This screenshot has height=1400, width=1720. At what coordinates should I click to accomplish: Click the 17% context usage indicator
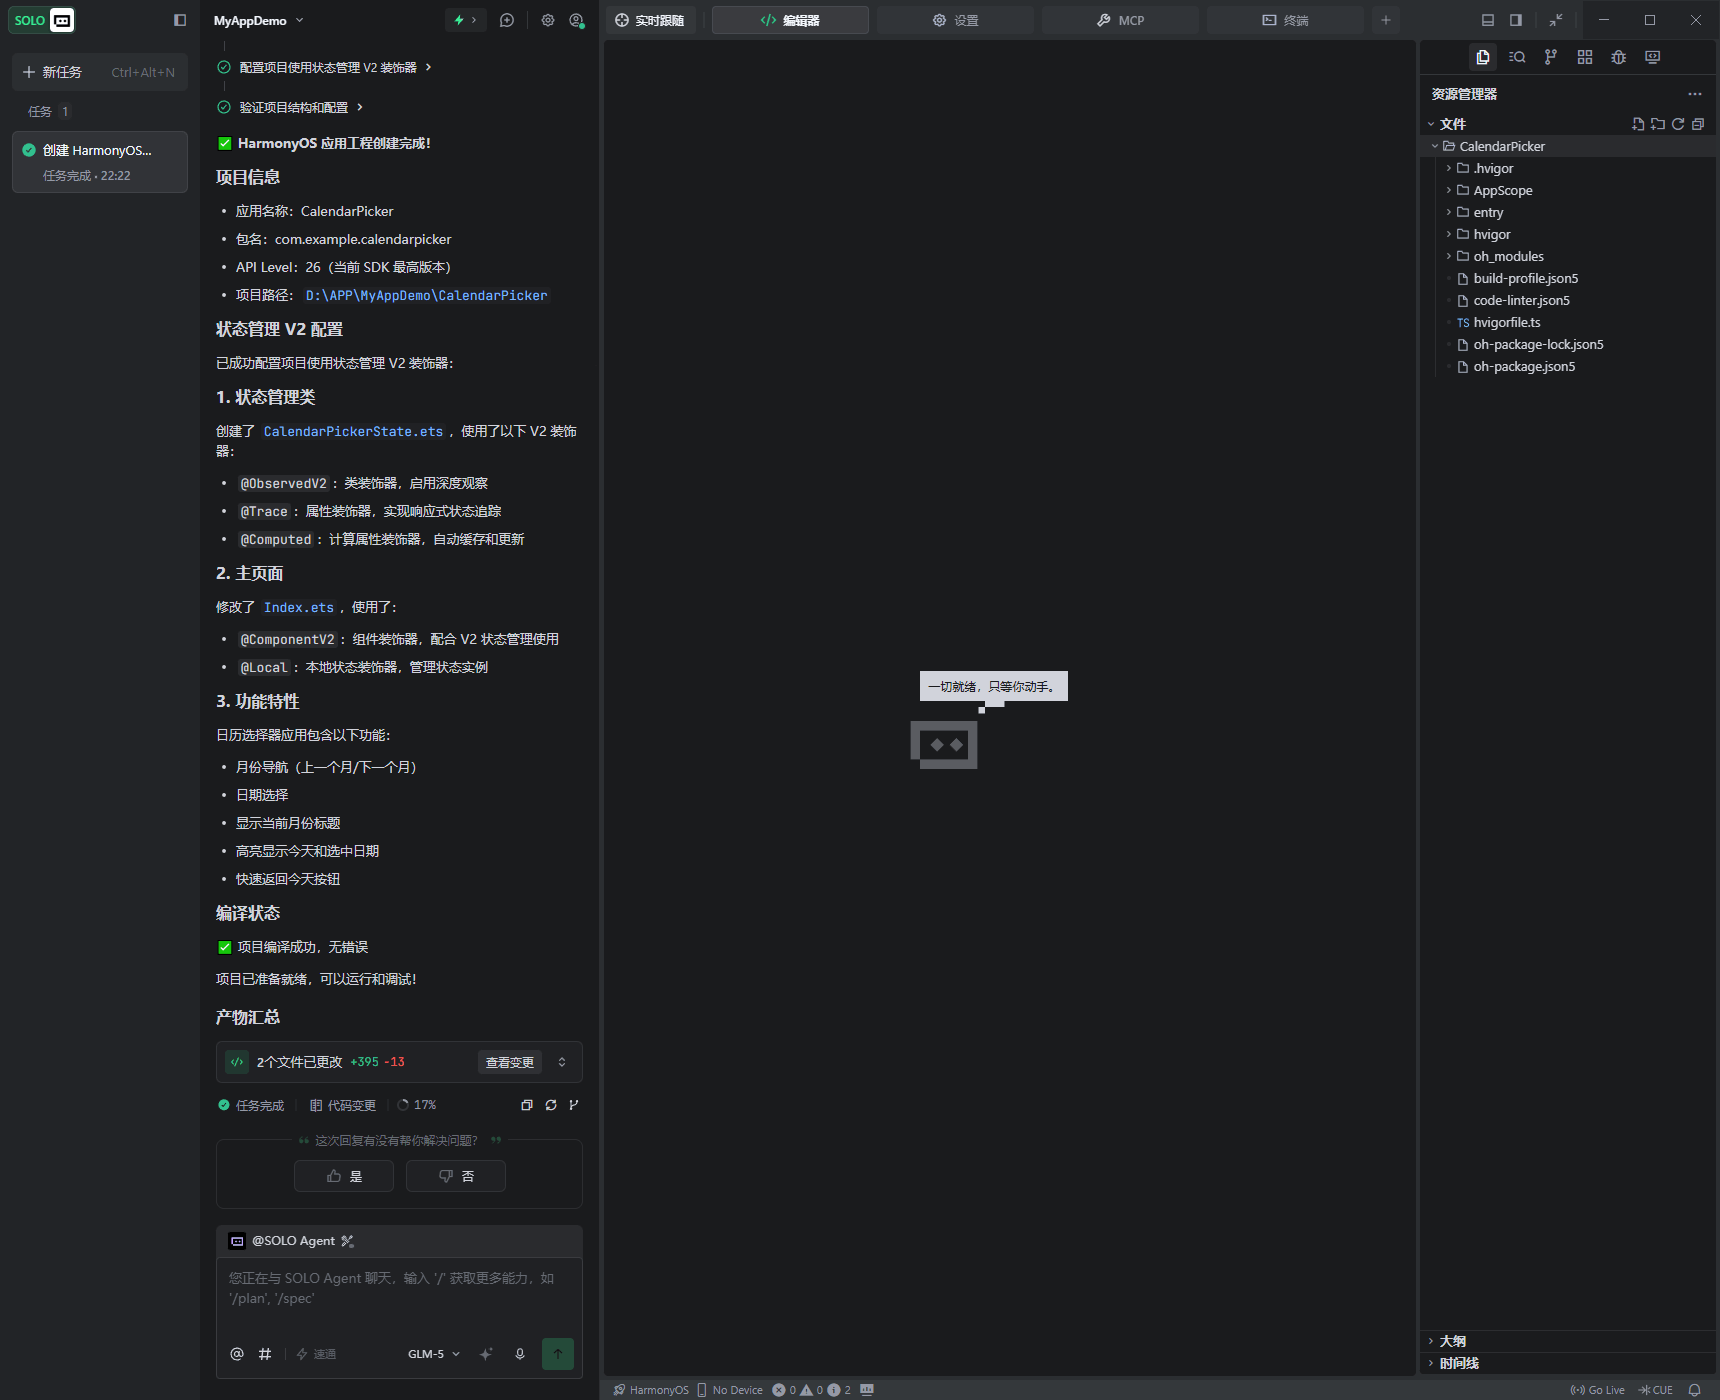(417, 1105)
